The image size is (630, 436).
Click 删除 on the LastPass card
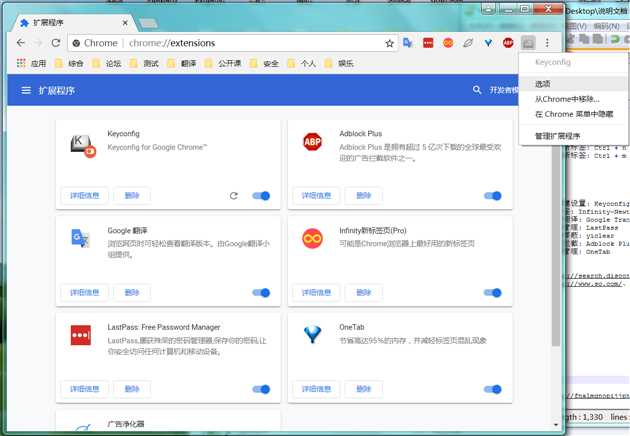point(132,389)
